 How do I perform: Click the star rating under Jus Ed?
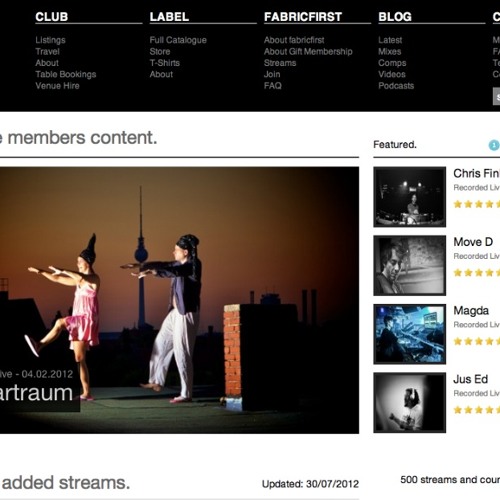tap(477, 410)
